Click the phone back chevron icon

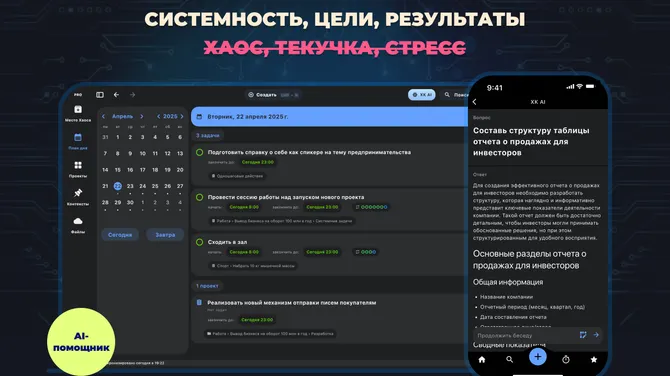click(x=475, y=102)
